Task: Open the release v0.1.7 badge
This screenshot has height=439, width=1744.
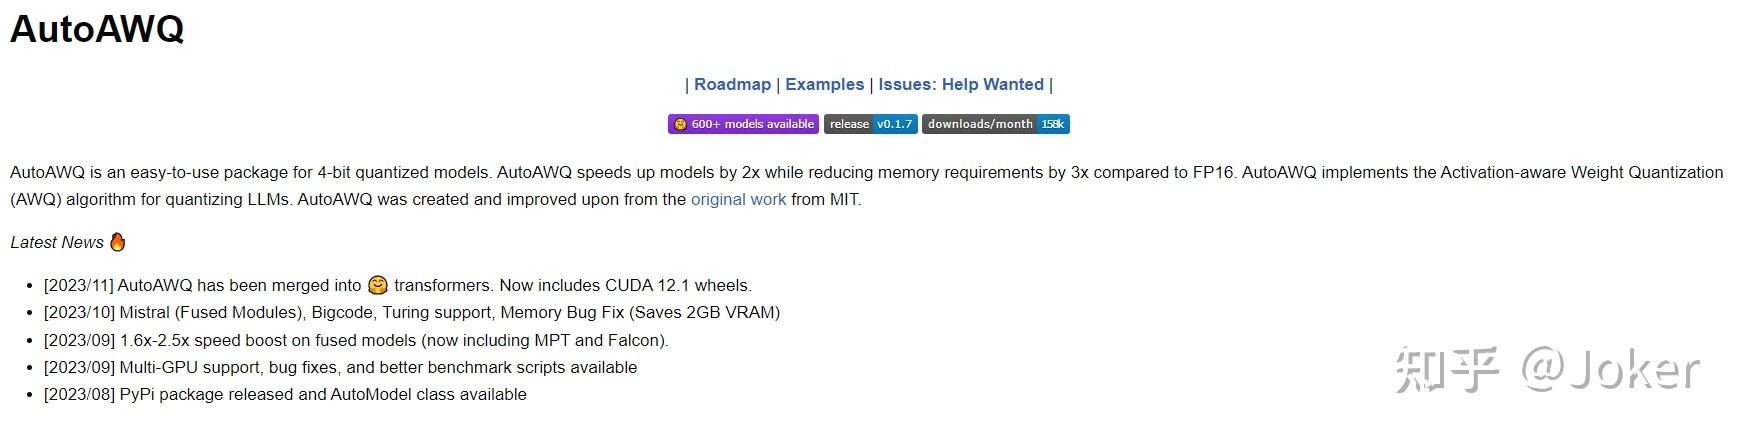Action: 869,124
